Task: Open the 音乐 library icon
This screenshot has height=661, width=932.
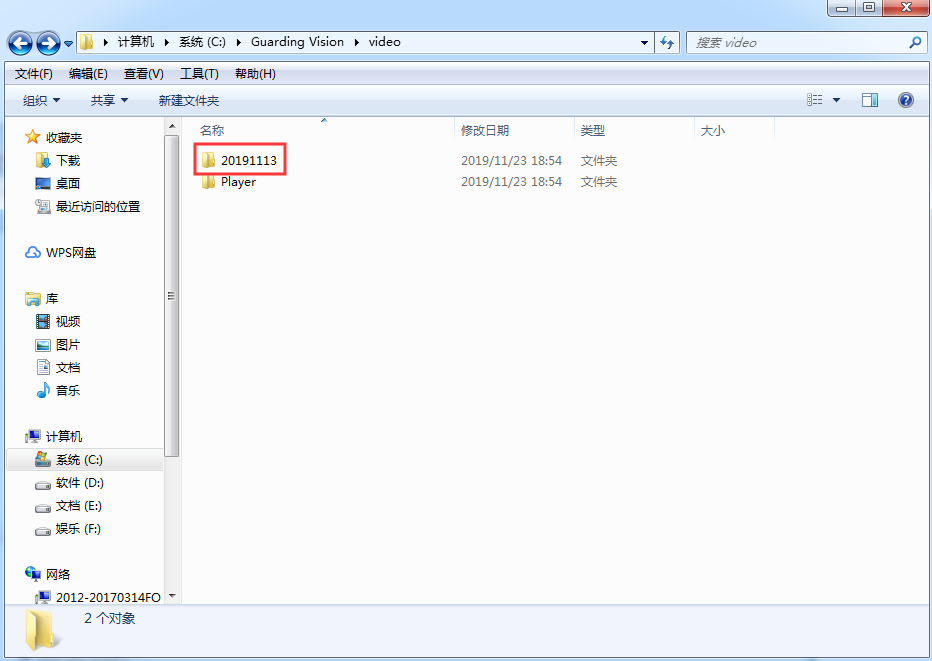Action: pyautogui.click(x=43, y=391)
